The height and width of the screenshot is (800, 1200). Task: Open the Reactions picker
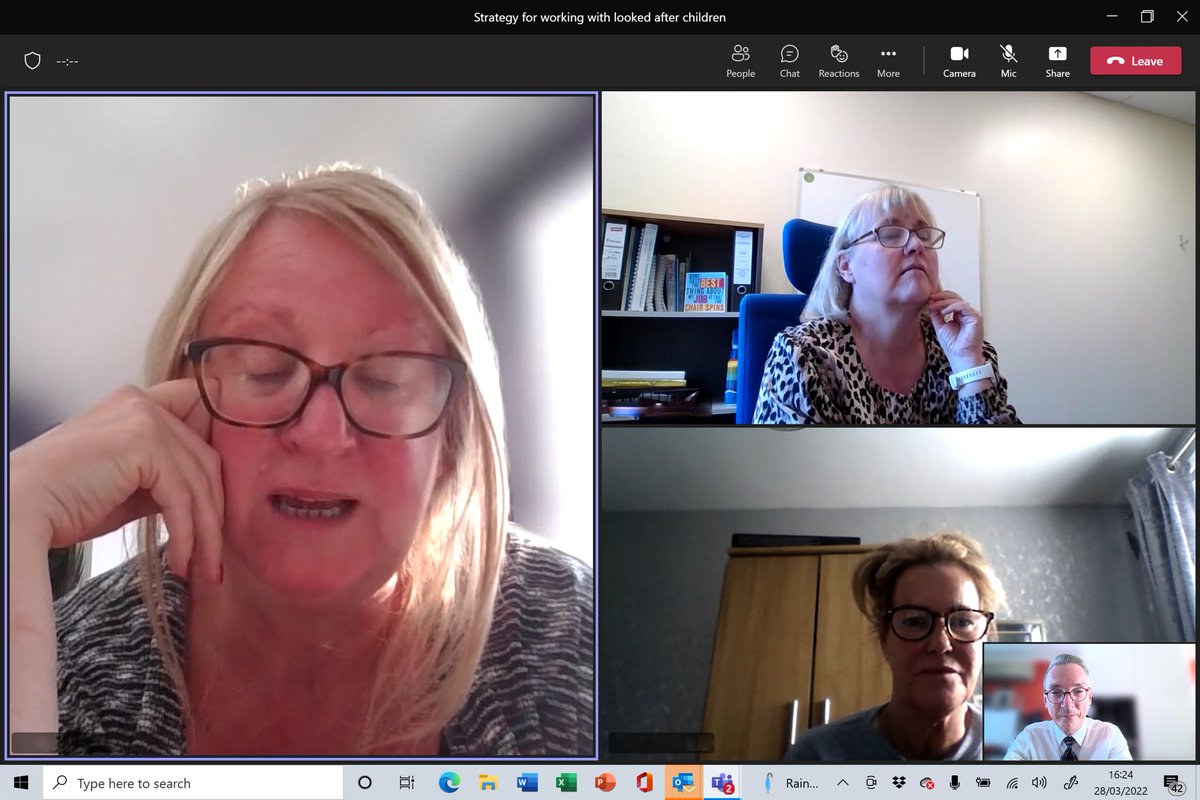tap(839, 60)
